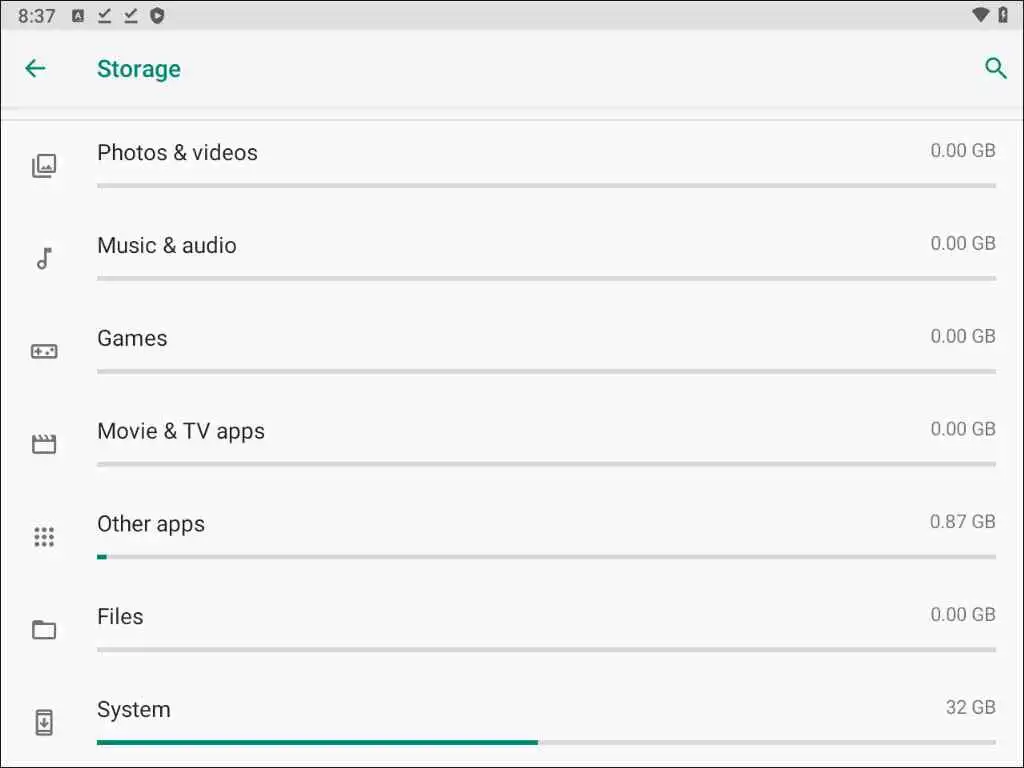Click the Files folder icon
Viewport: 1024px width, 768px height.
point(44,630)
